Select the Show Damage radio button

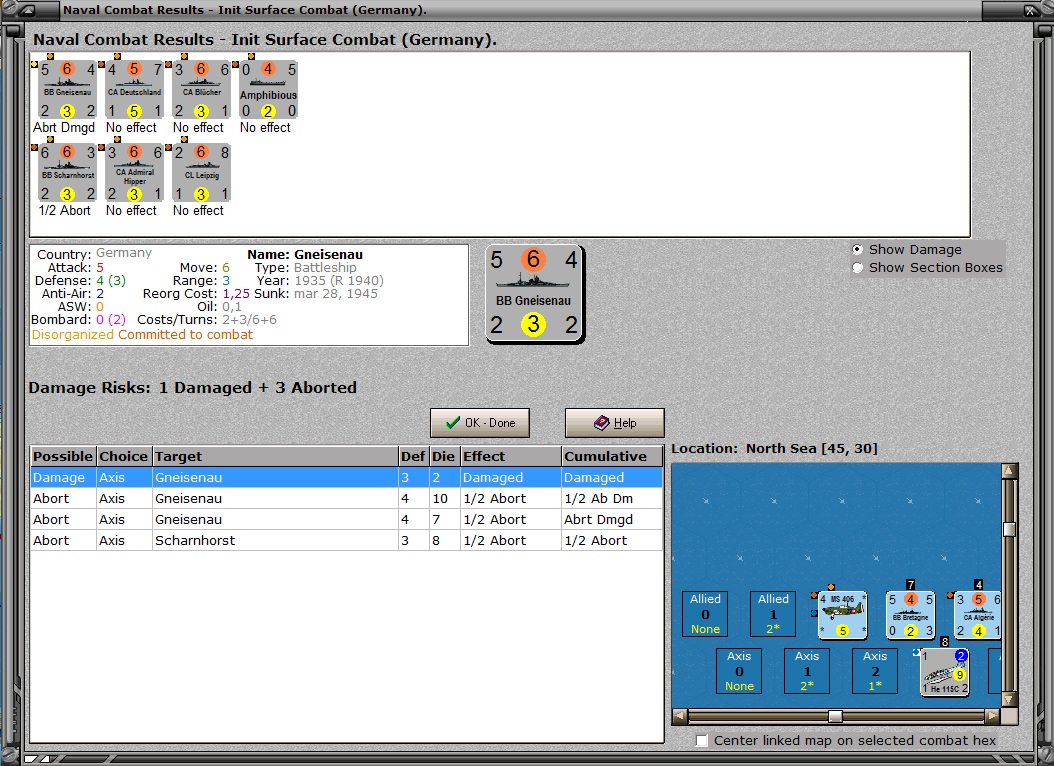[x=858, y=249]
